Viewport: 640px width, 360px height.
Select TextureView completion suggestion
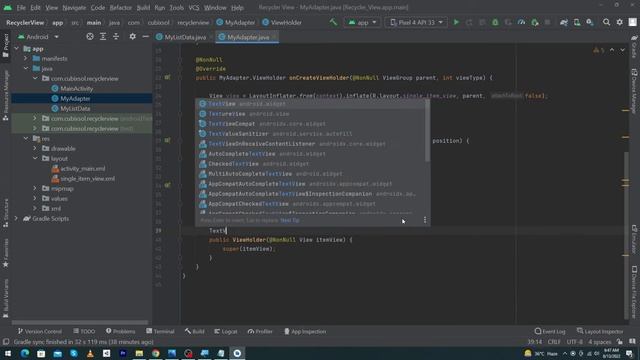click(310, 114)
